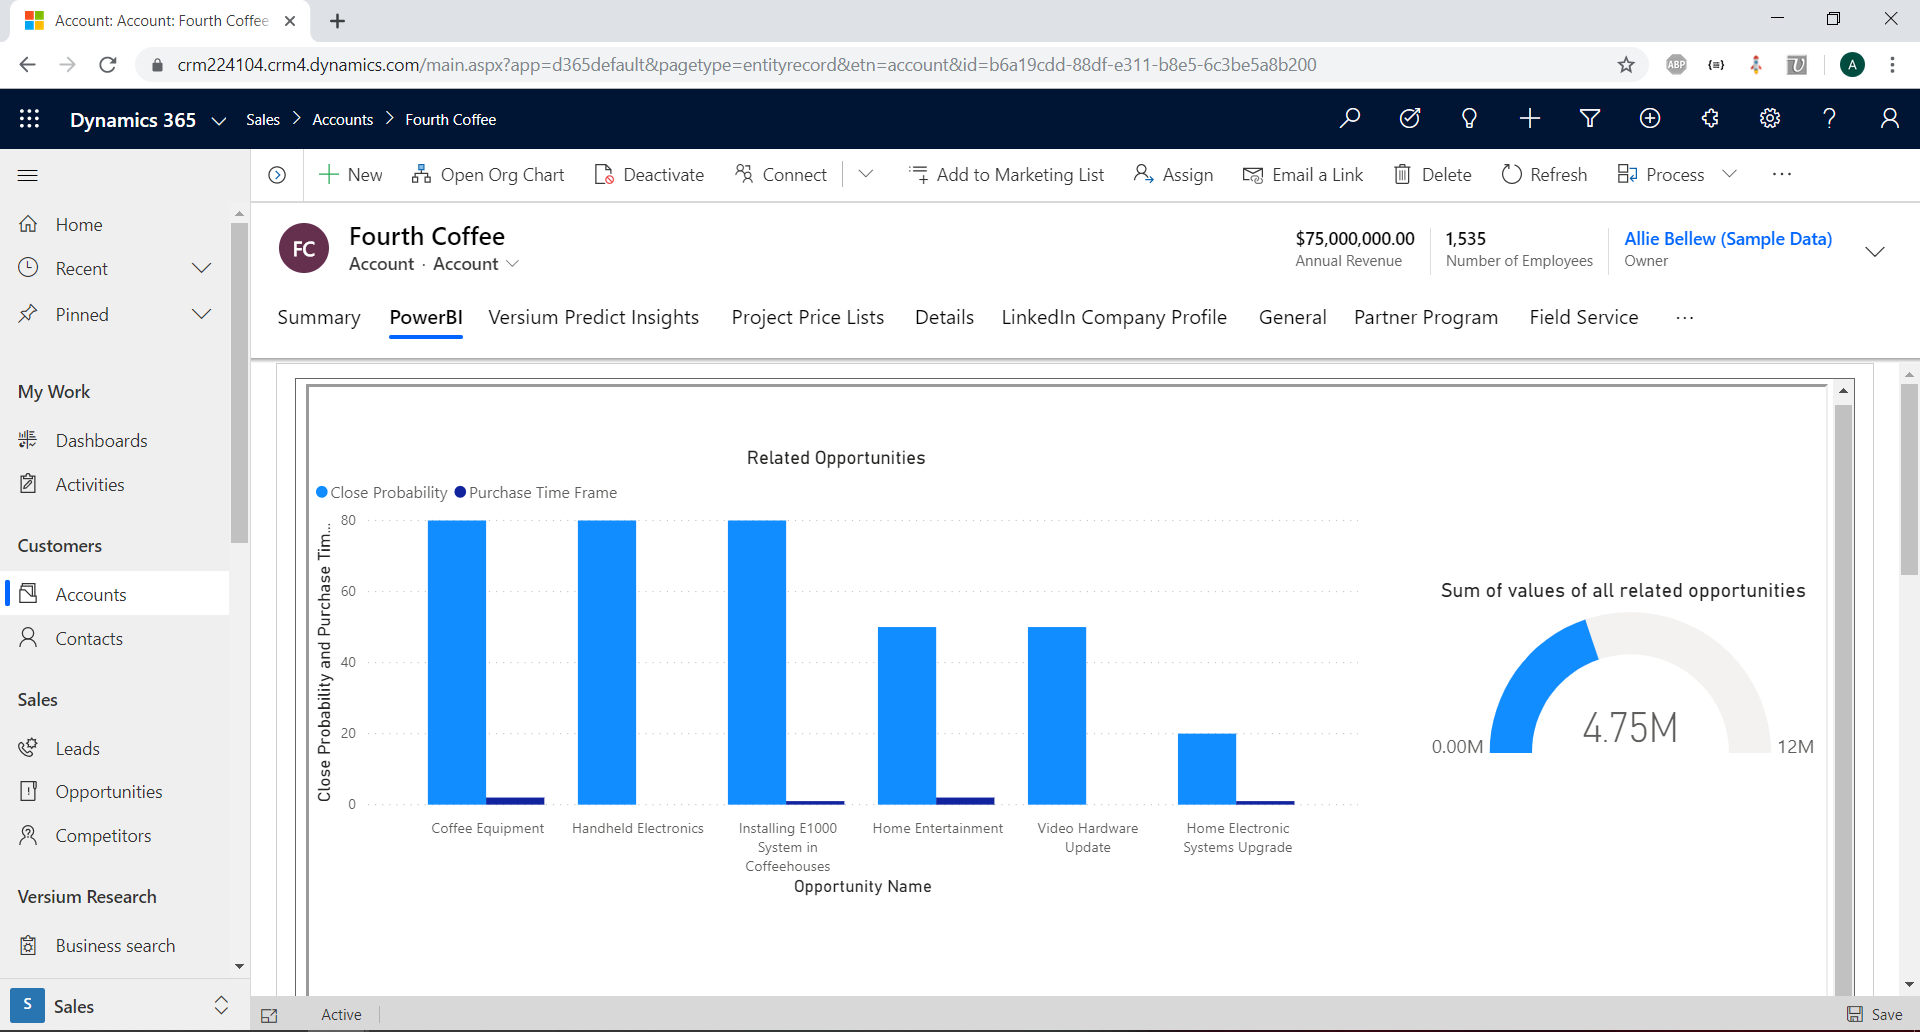Open command bar overflow ellipsis
The height and width of the screenshot is (1032, 1920).
point(1782,174)
